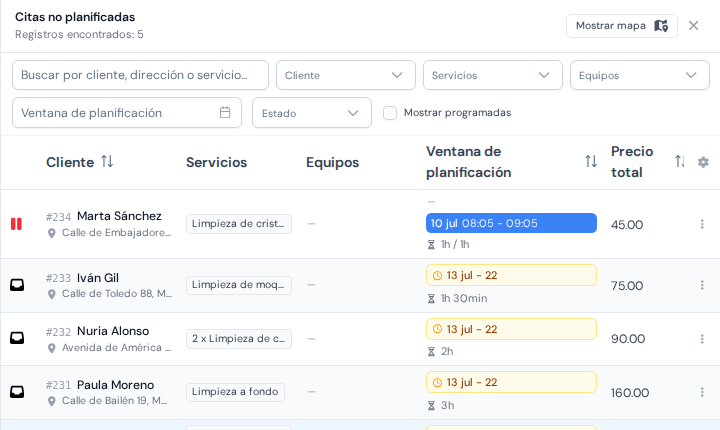The width and height of the screenshot is (720, 430).
Task: Click client name Paula Moreno
Action: [x=115, y=385]
